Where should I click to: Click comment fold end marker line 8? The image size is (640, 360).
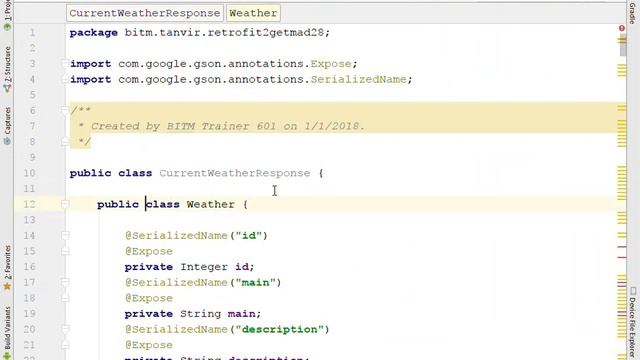point(65,142)
